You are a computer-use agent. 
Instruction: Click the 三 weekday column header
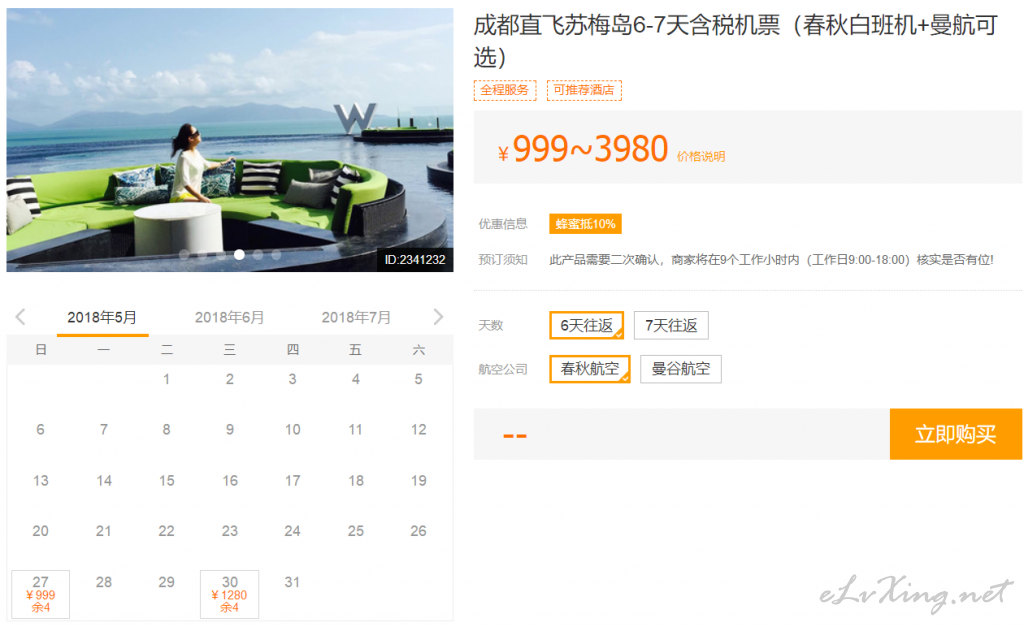(229, 350)
